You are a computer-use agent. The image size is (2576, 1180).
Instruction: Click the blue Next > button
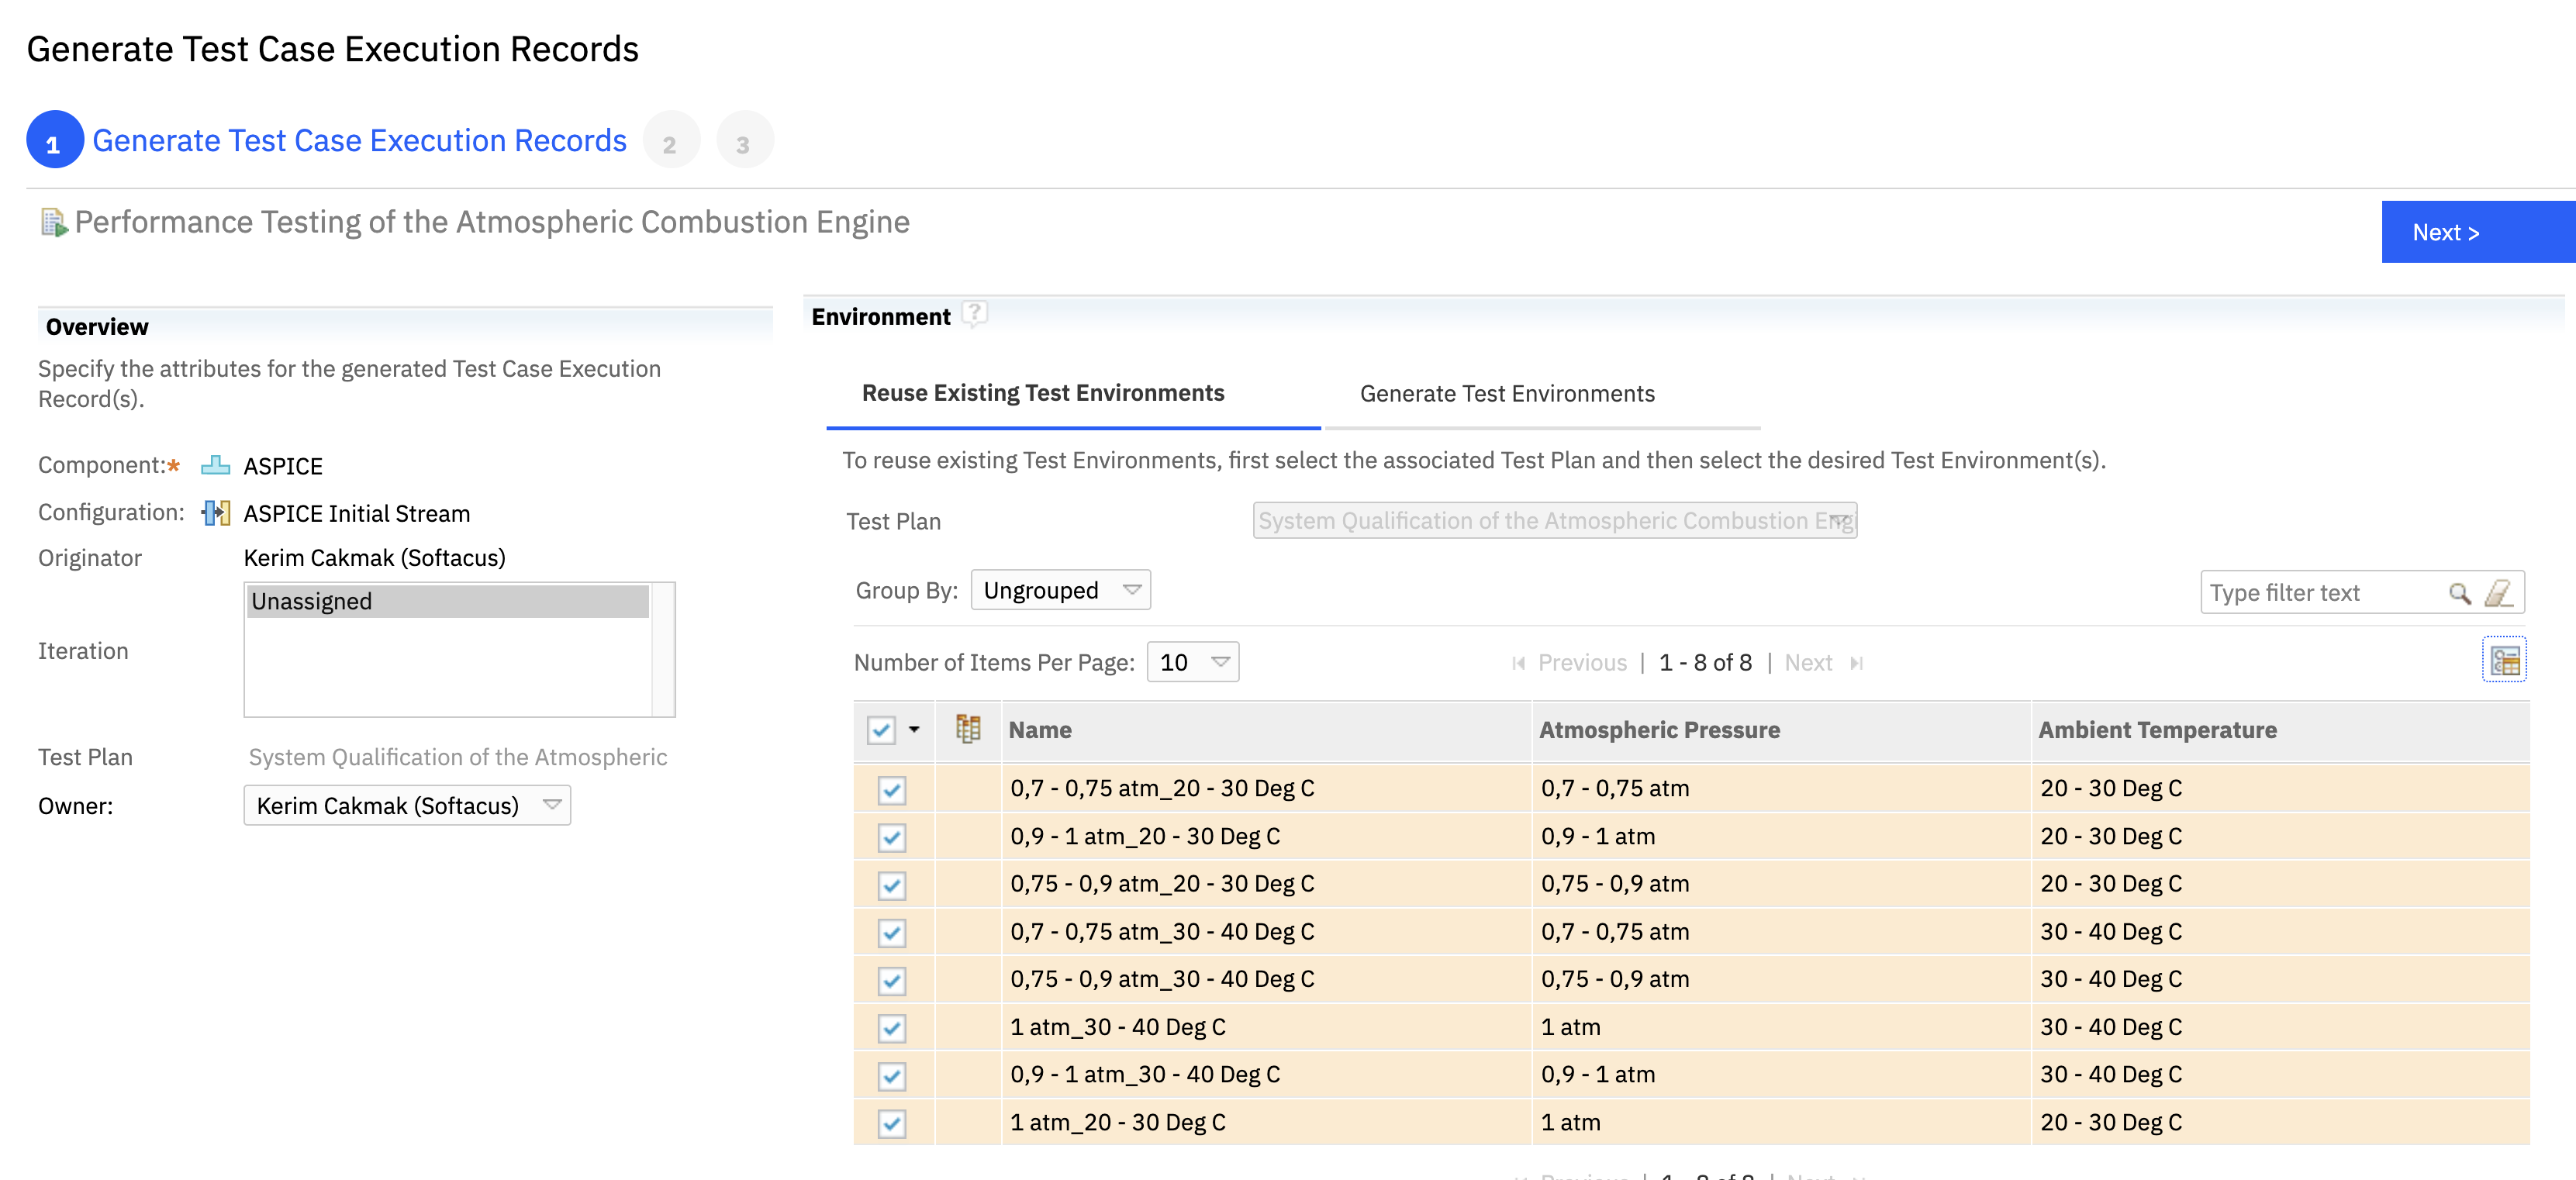2478,232
